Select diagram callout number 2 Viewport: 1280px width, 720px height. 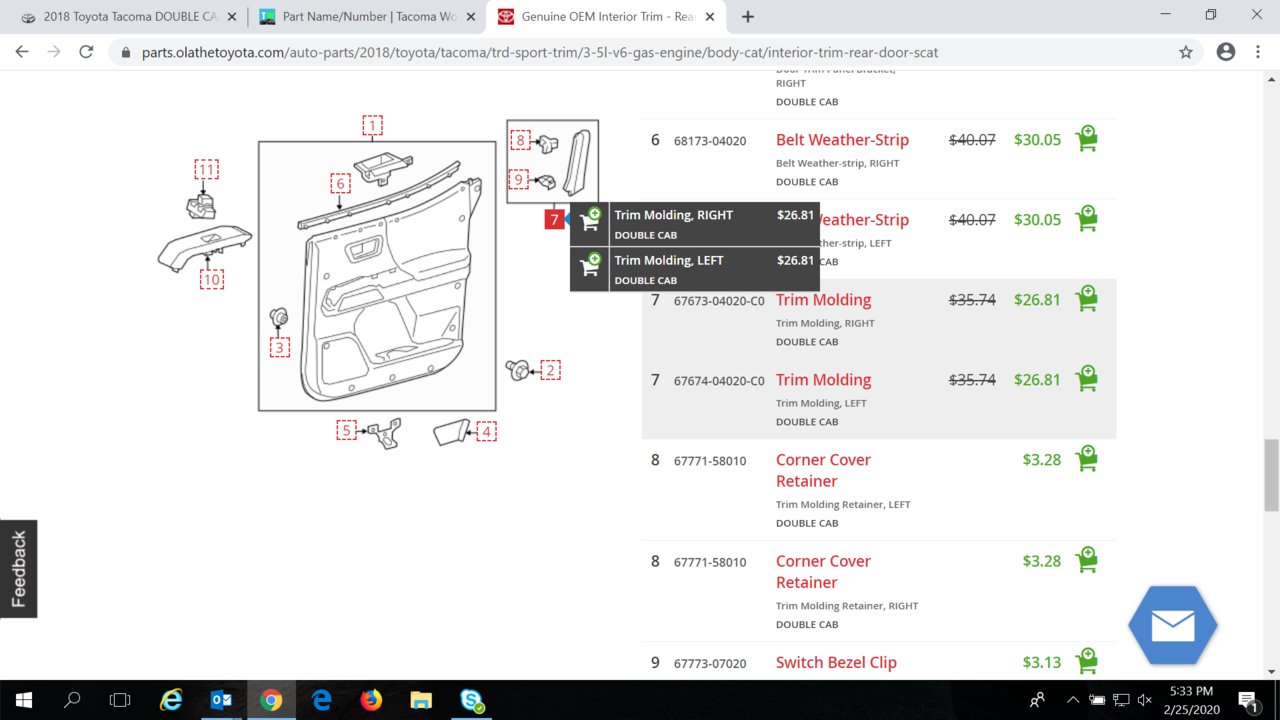[550, 370]
